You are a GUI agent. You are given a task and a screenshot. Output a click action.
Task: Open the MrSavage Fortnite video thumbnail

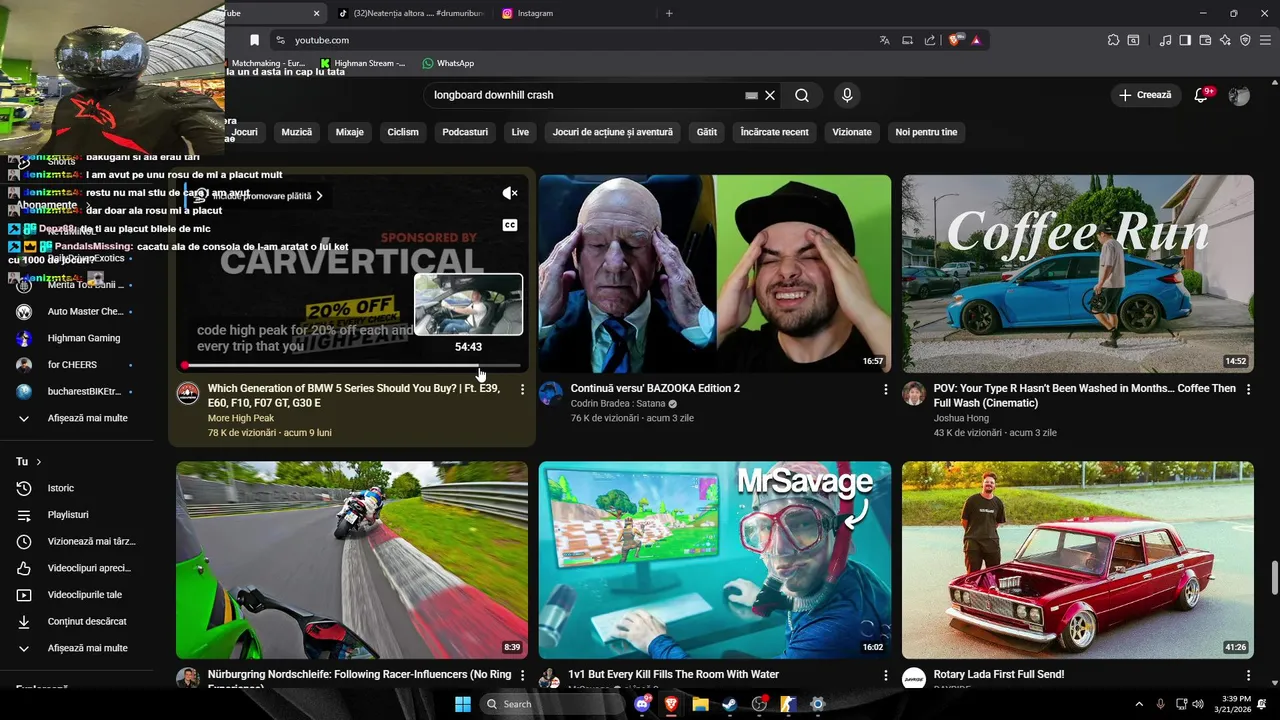(715, 560)
